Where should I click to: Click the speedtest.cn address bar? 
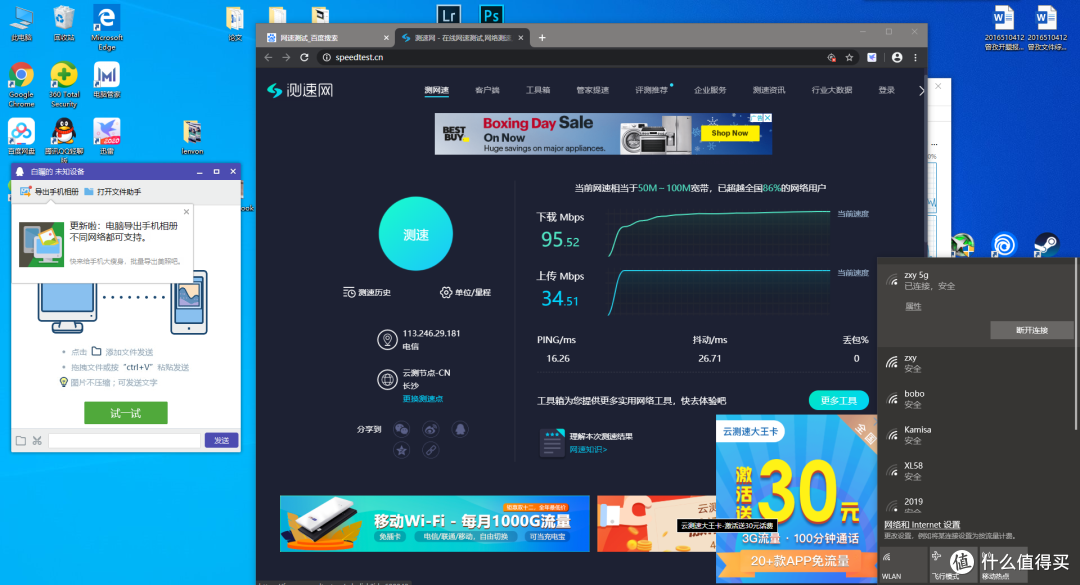click(x=572, y=57)
